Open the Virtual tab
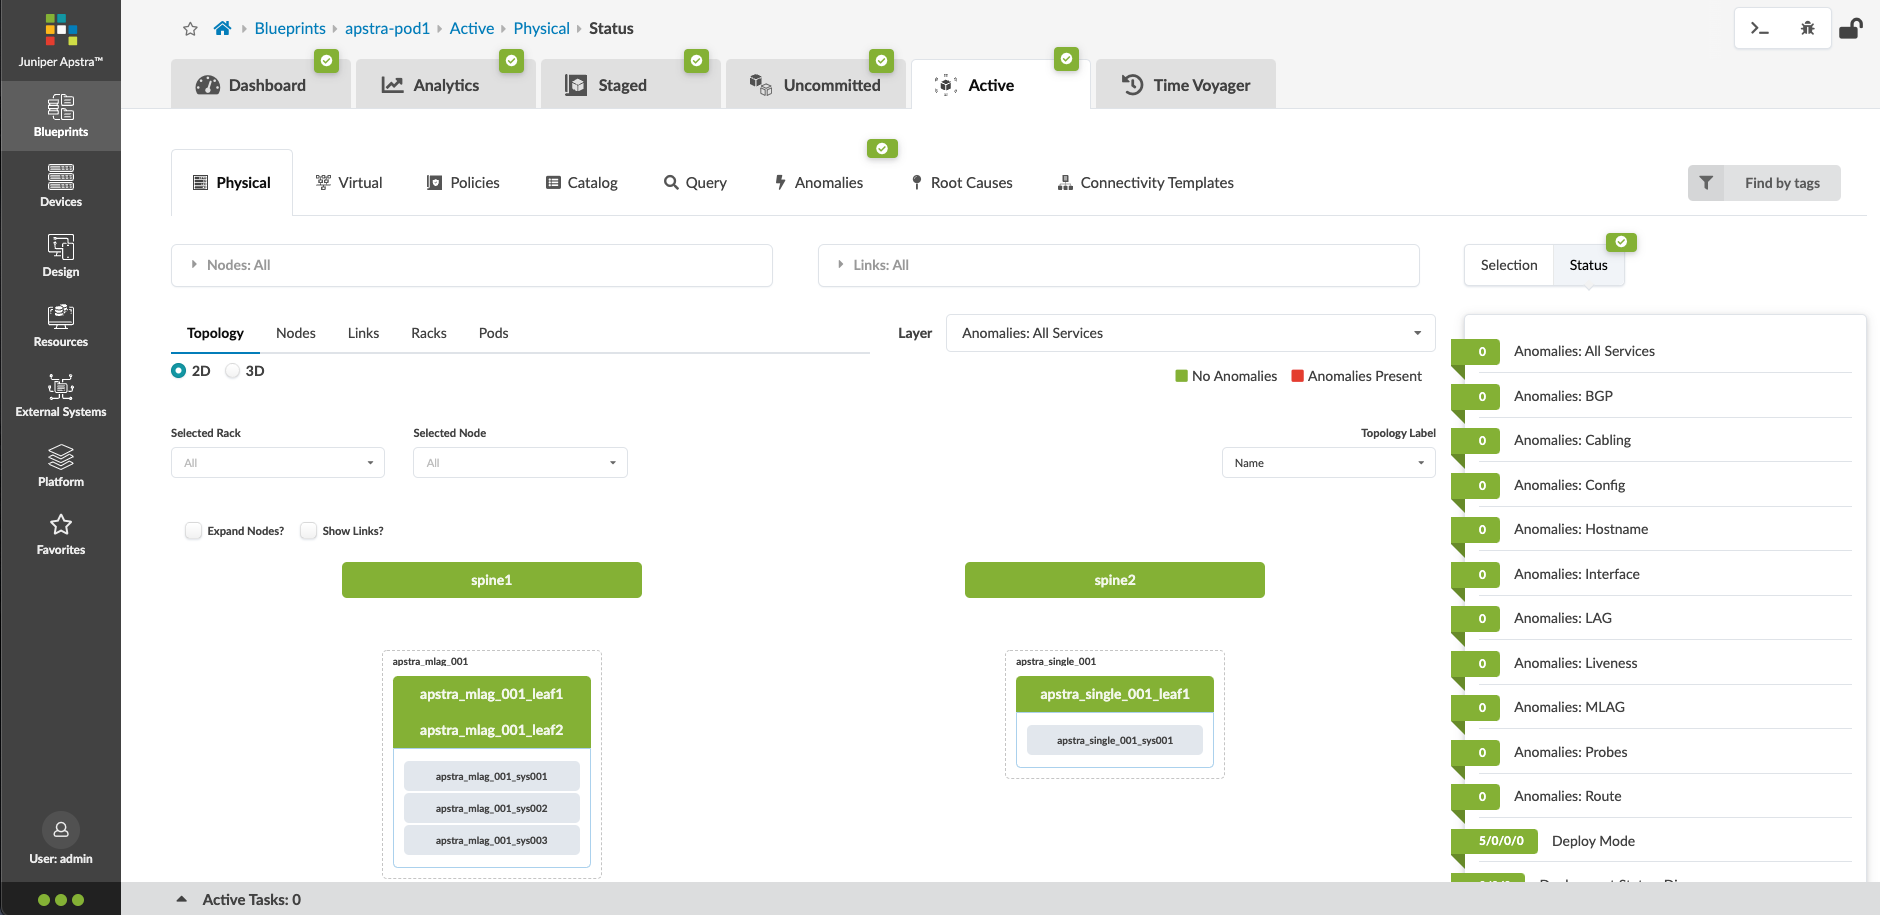 349,183
